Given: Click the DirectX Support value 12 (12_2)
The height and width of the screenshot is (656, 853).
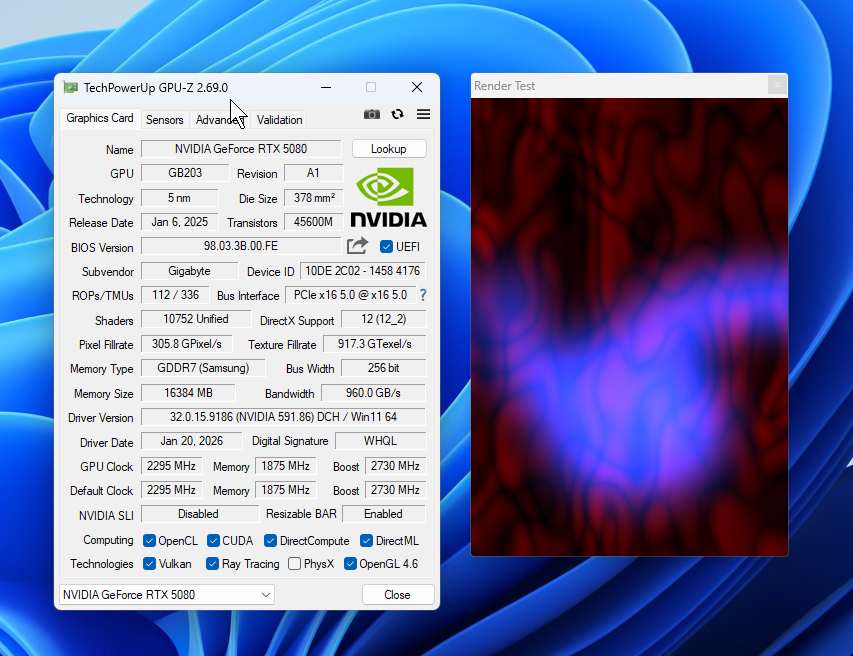Looking at the screenshot, I should point(384,319).
